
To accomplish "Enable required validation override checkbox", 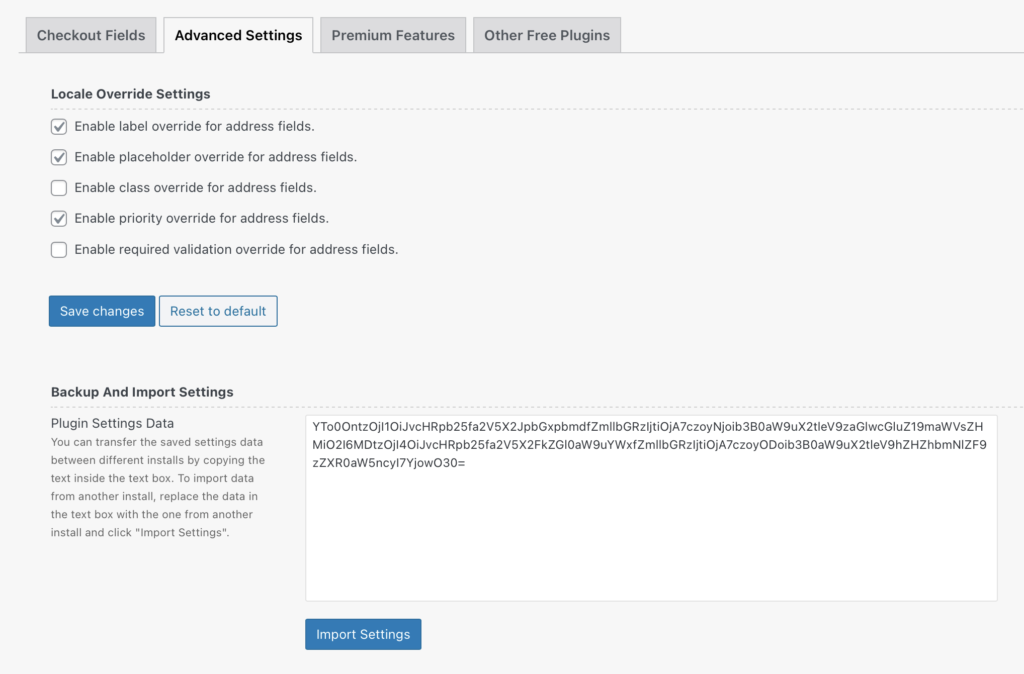I will [x=59, y=249].
